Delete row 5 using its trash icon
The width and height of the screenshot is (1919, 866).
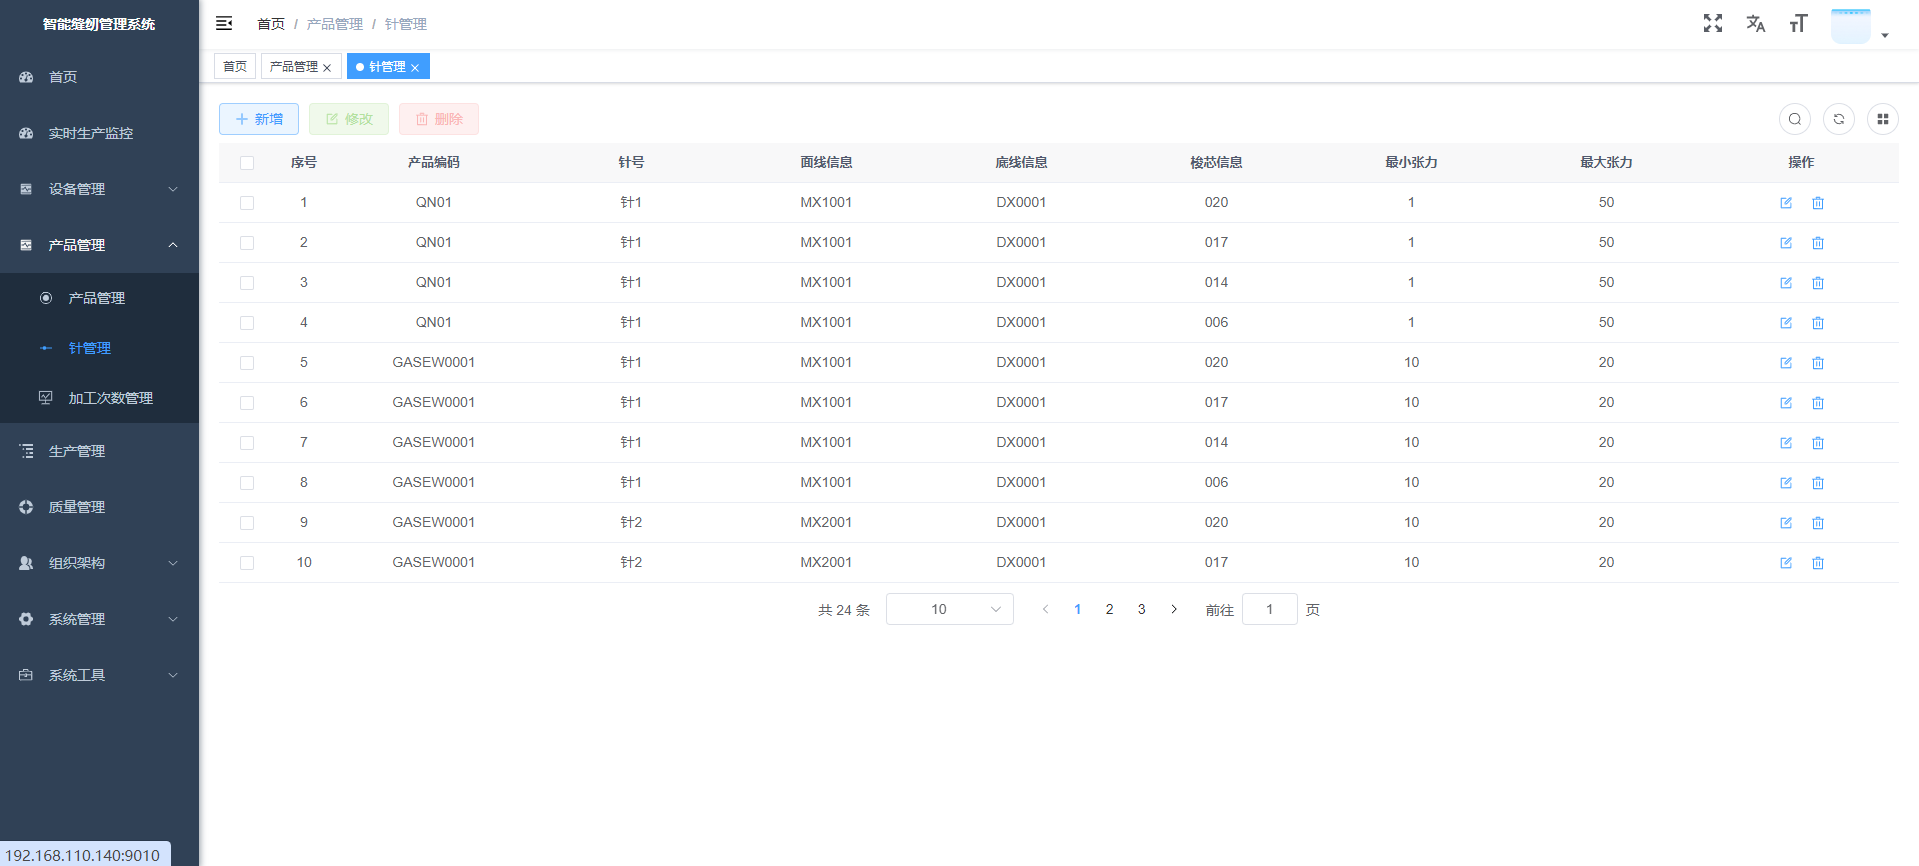pyautogui.click(x=1817, y=363)
